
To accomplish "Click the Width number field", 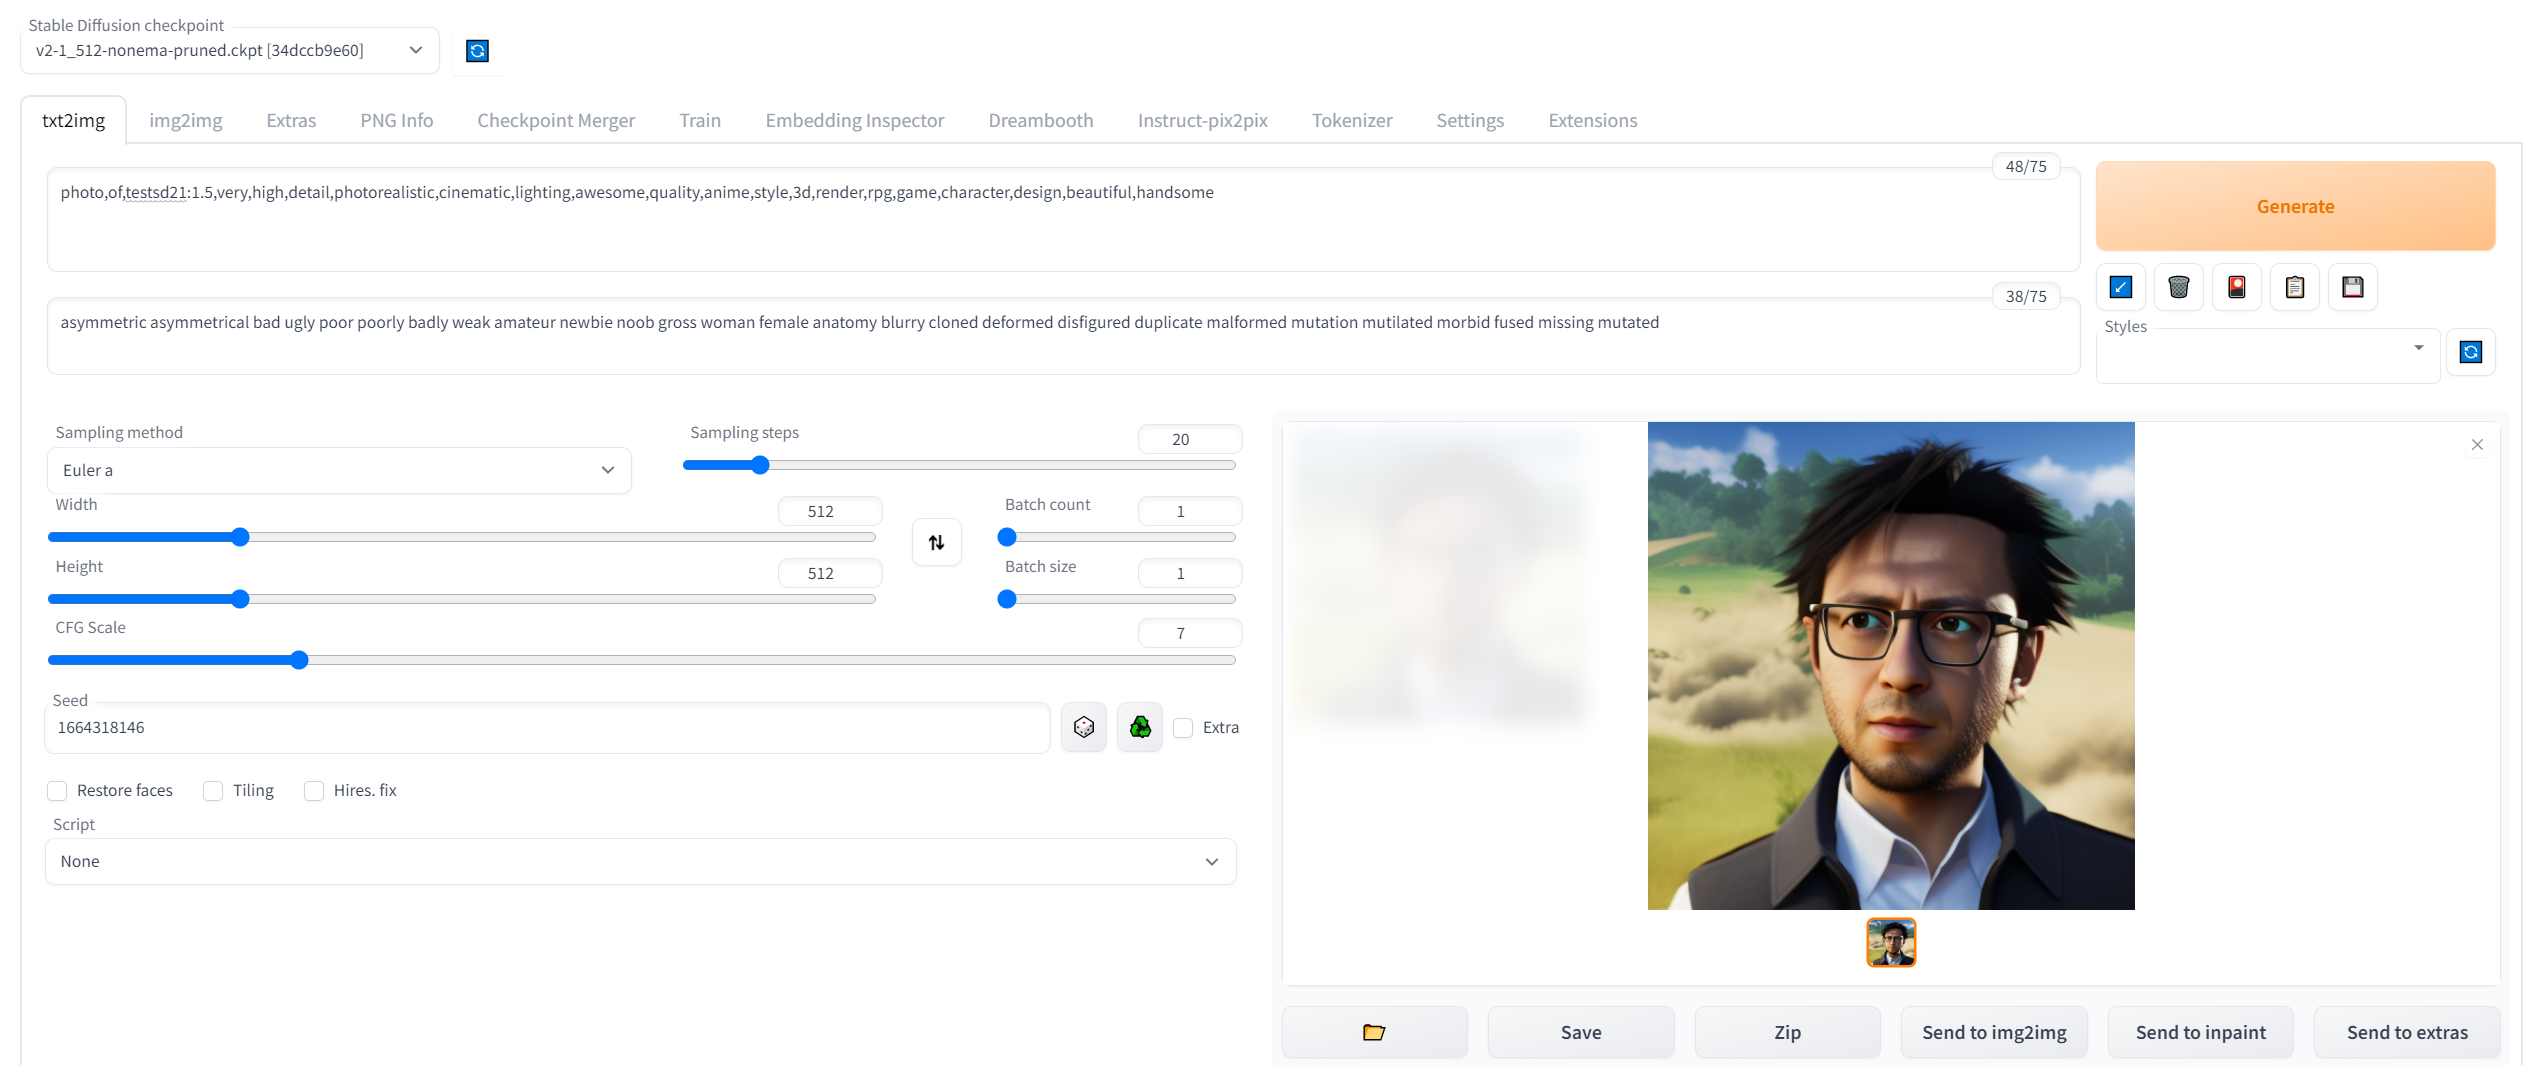I will point(829,511).
